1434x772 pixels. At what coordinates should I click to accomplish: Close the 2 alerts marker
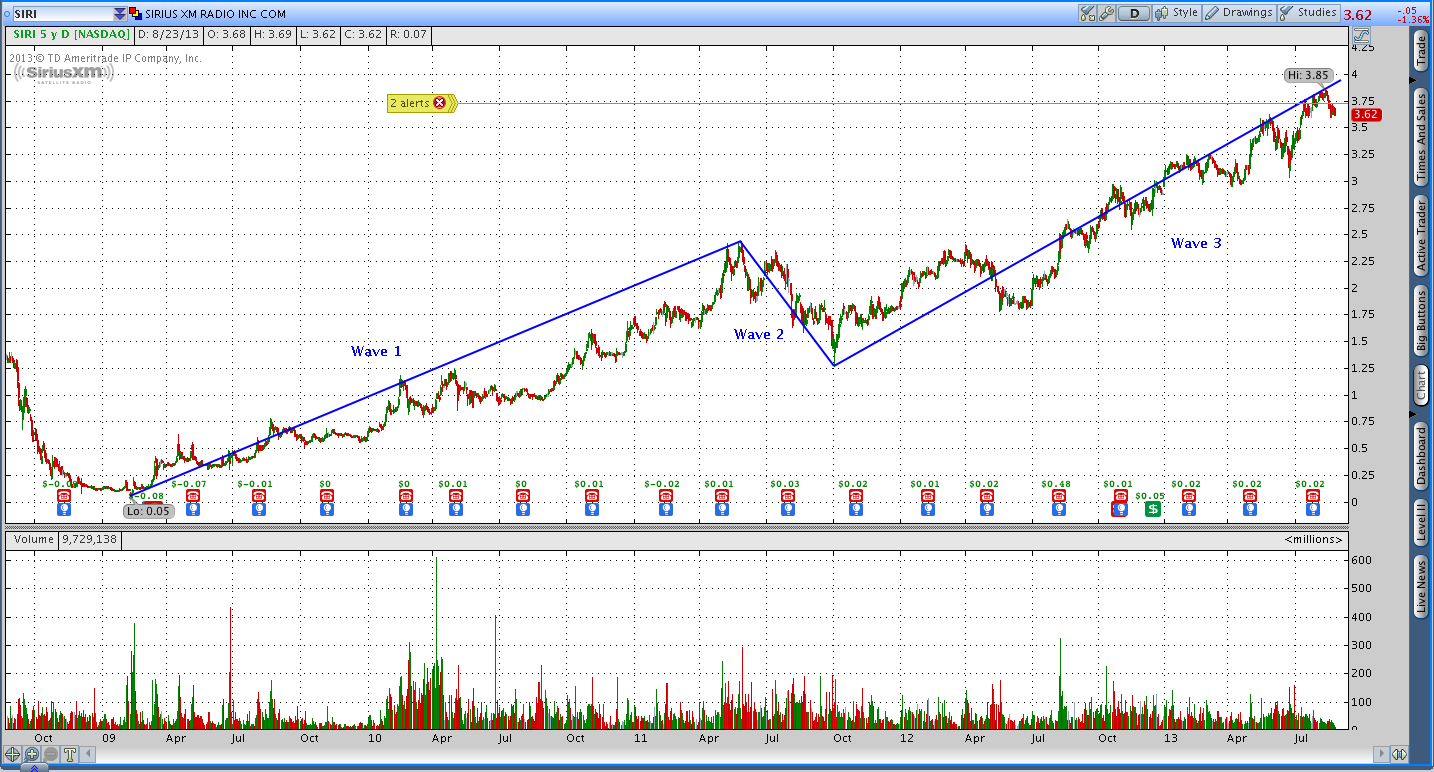(439, 103)
